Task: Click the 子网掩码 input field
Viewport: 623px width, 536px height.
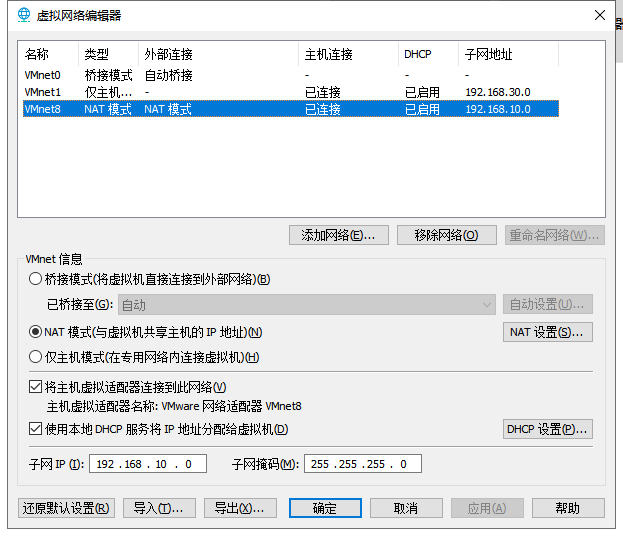Action: coord(363,464)
